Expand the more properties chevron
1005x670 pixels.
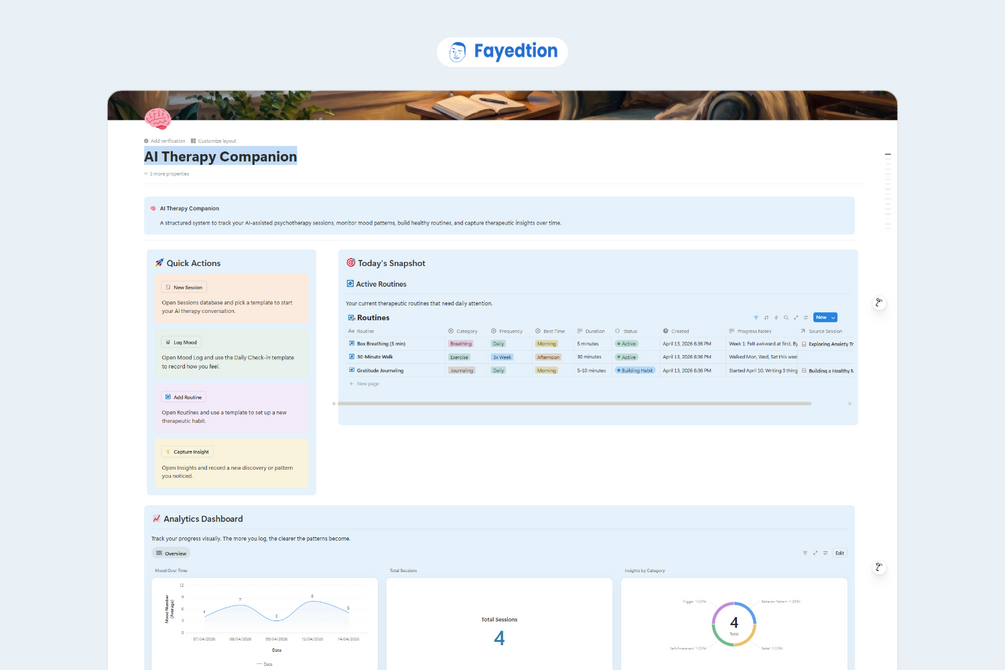146,174
